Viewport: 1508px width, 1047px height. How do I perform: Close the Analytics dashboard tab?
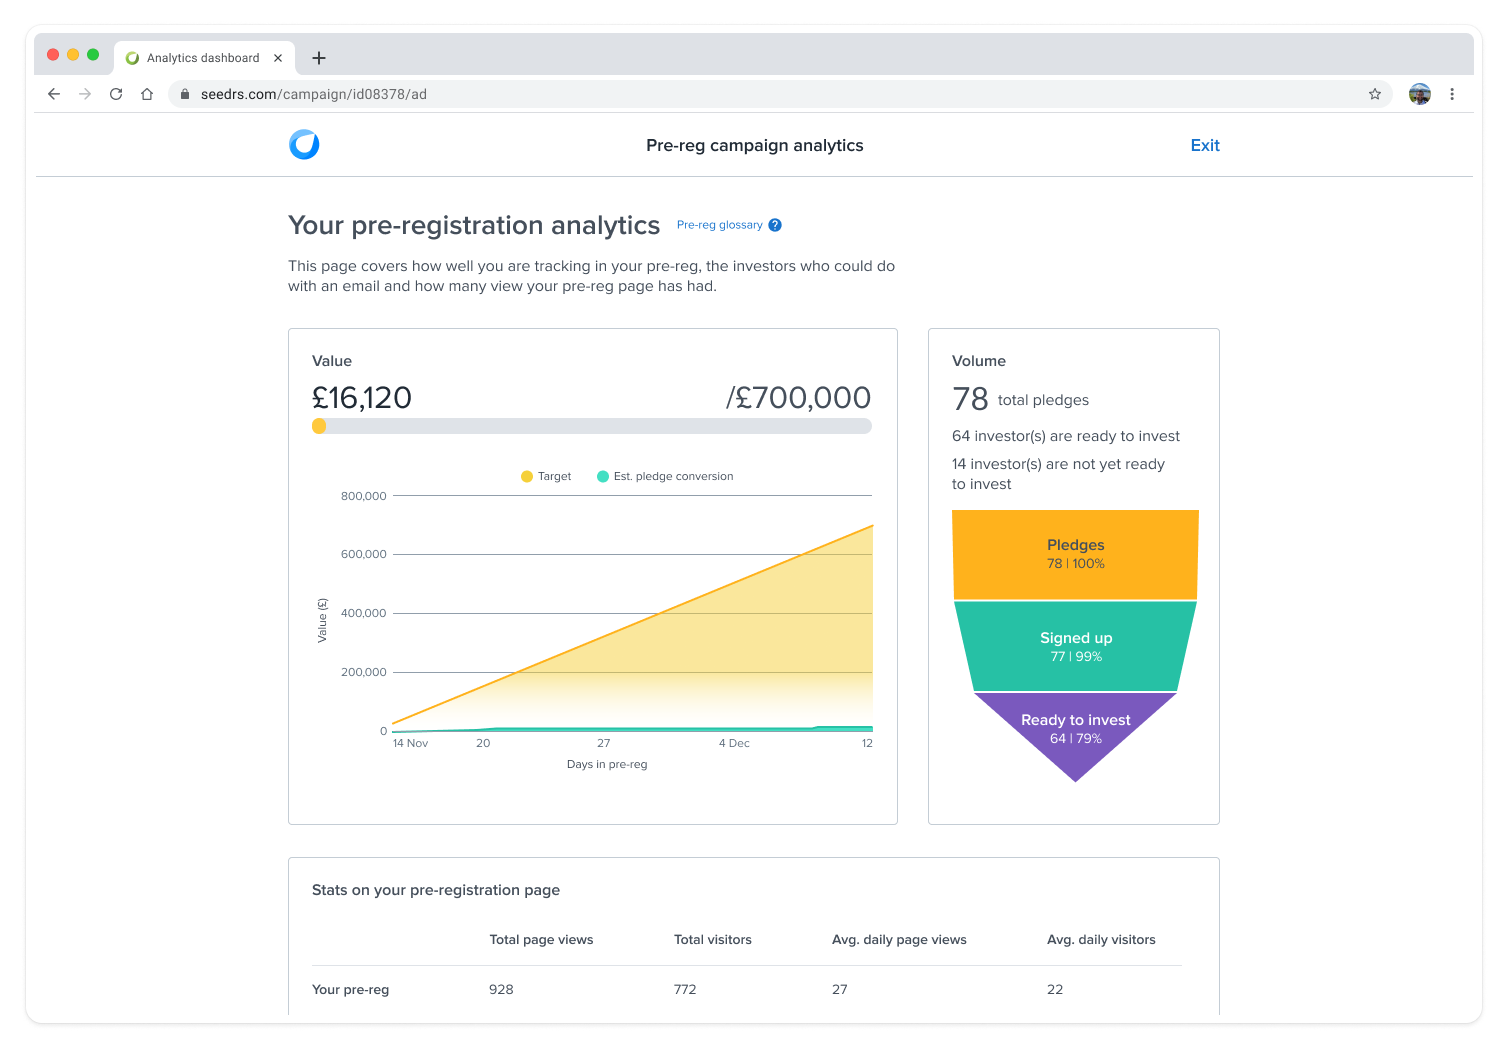[x=278, y=58]
